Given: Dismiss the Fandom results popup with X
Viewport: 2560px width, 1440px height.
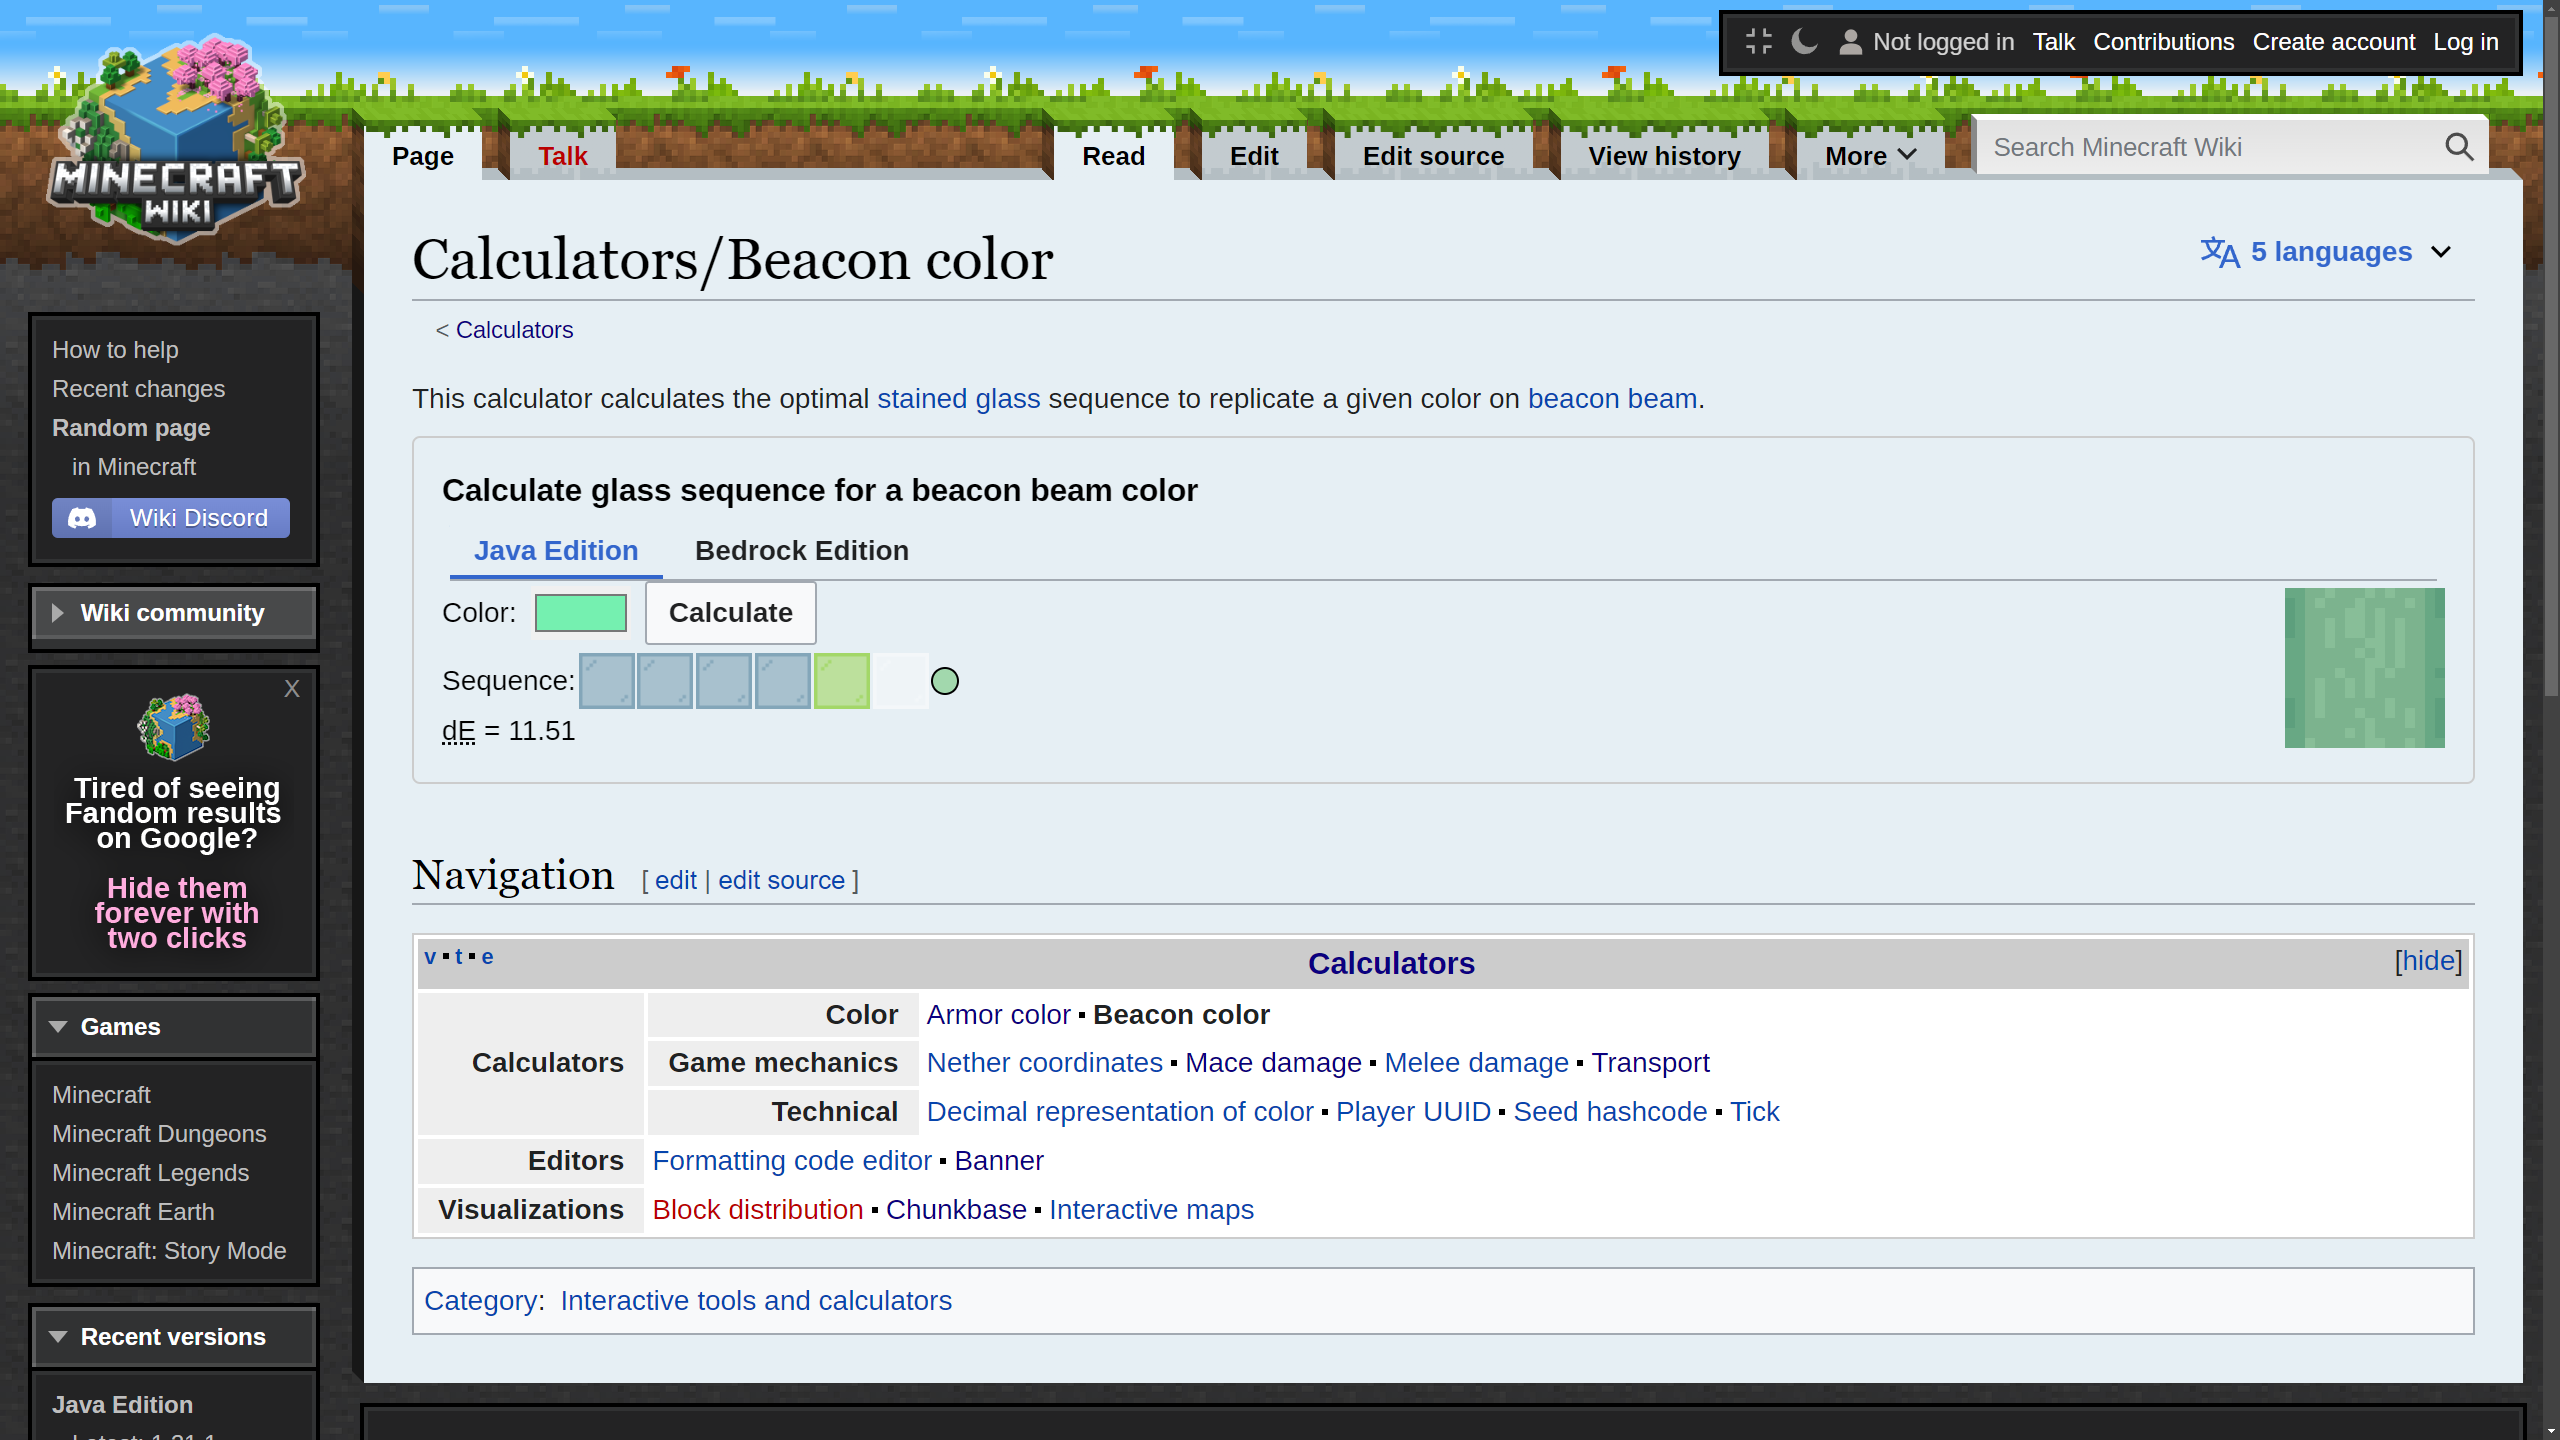Looking at the screenshot, I should [291, 688].
